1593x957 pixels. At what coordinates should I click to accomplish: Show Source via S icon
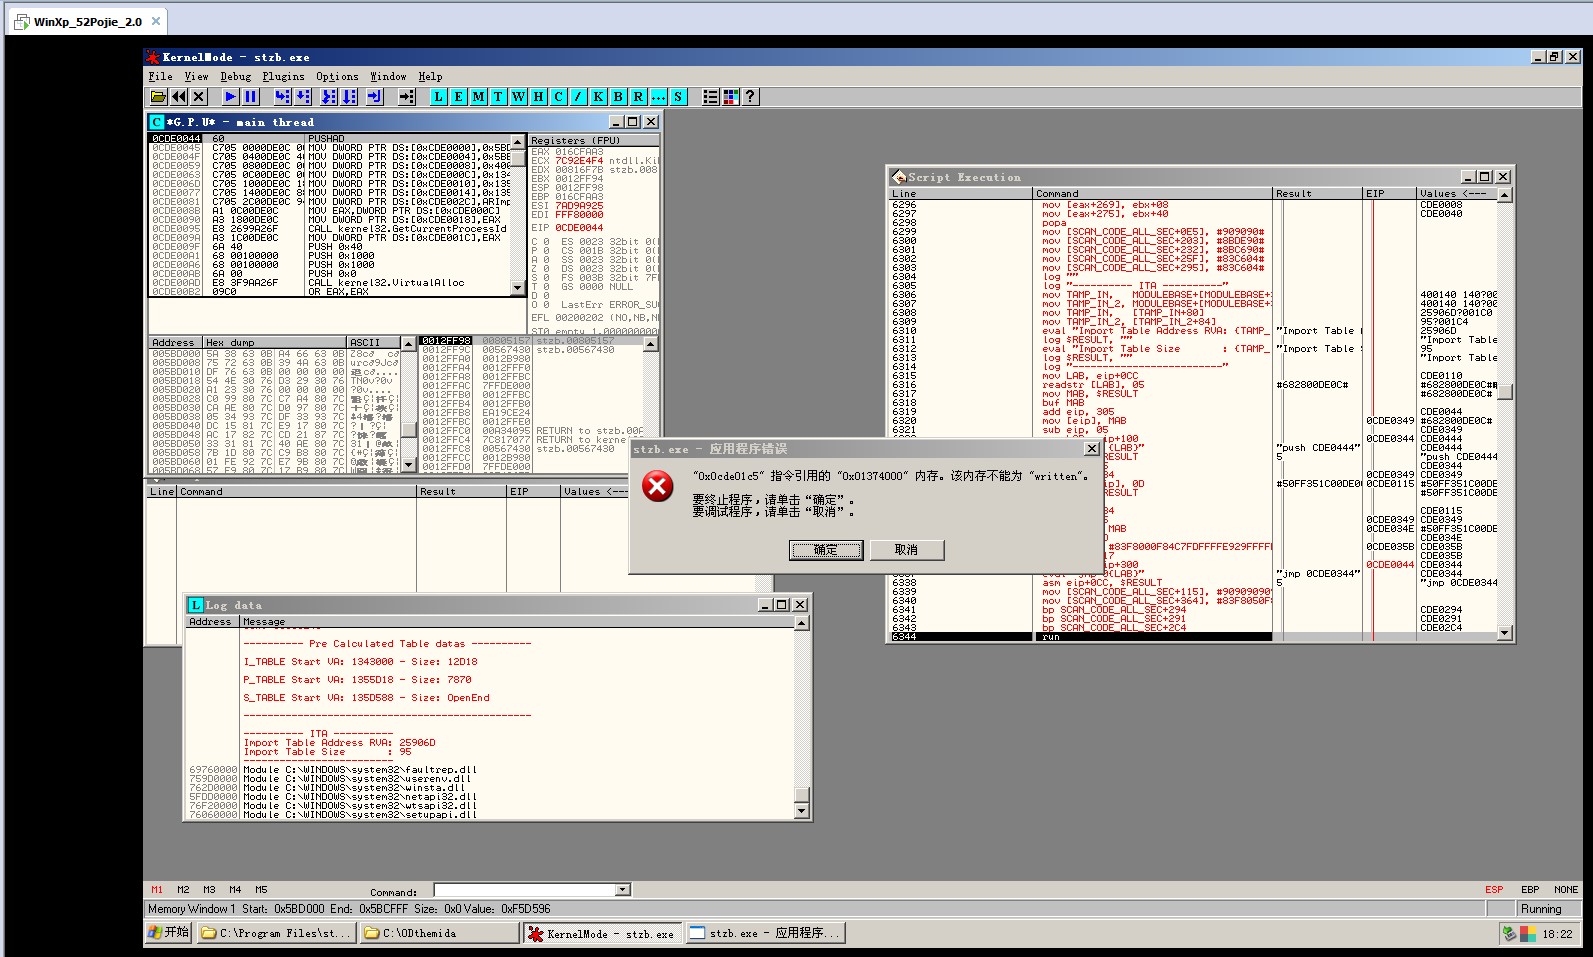(x=679, y=96)
